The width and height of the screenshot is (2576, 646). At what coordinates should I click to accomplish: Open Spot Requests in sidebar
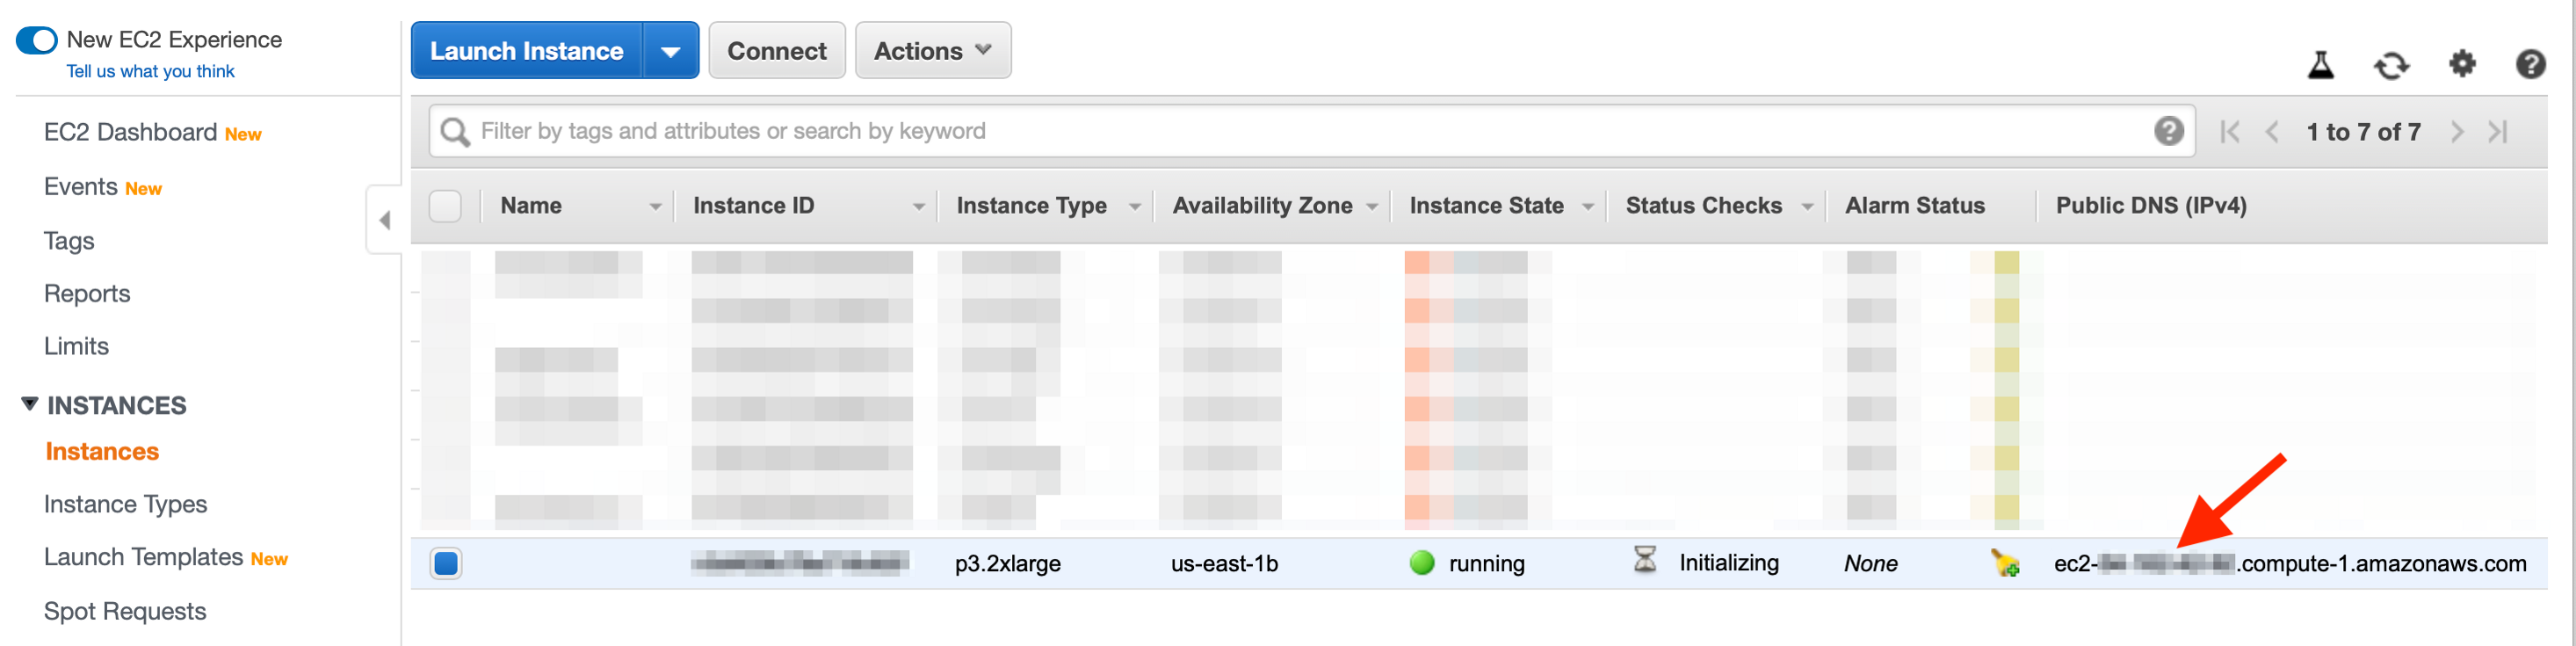tap(125, 611)
